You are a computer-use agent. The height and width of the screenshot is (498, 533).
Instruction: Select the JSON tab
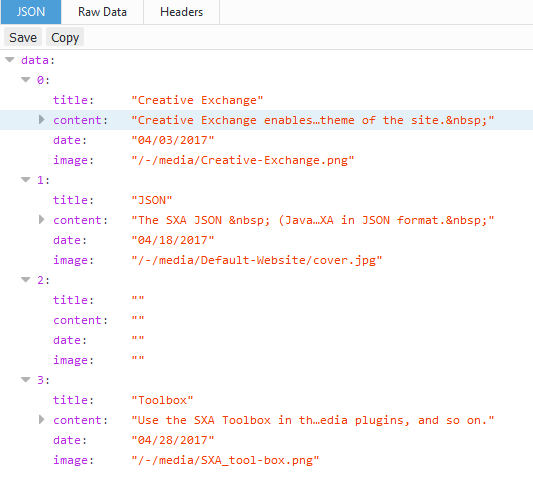[x=31, y=12]
